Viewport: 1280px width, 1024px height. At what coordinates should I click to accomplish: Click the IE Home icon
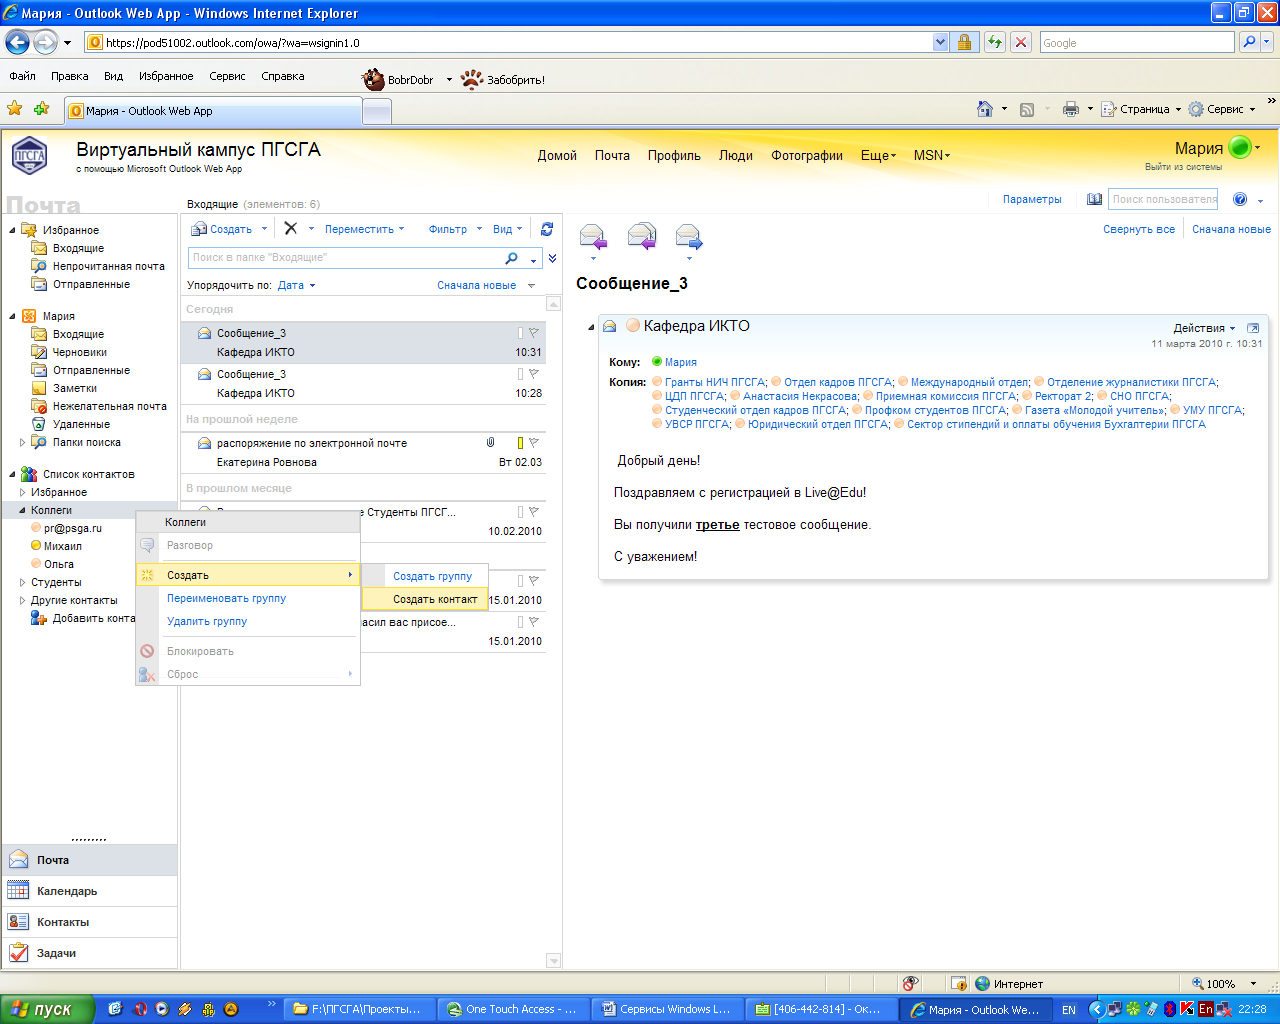(x=985, y=109)
